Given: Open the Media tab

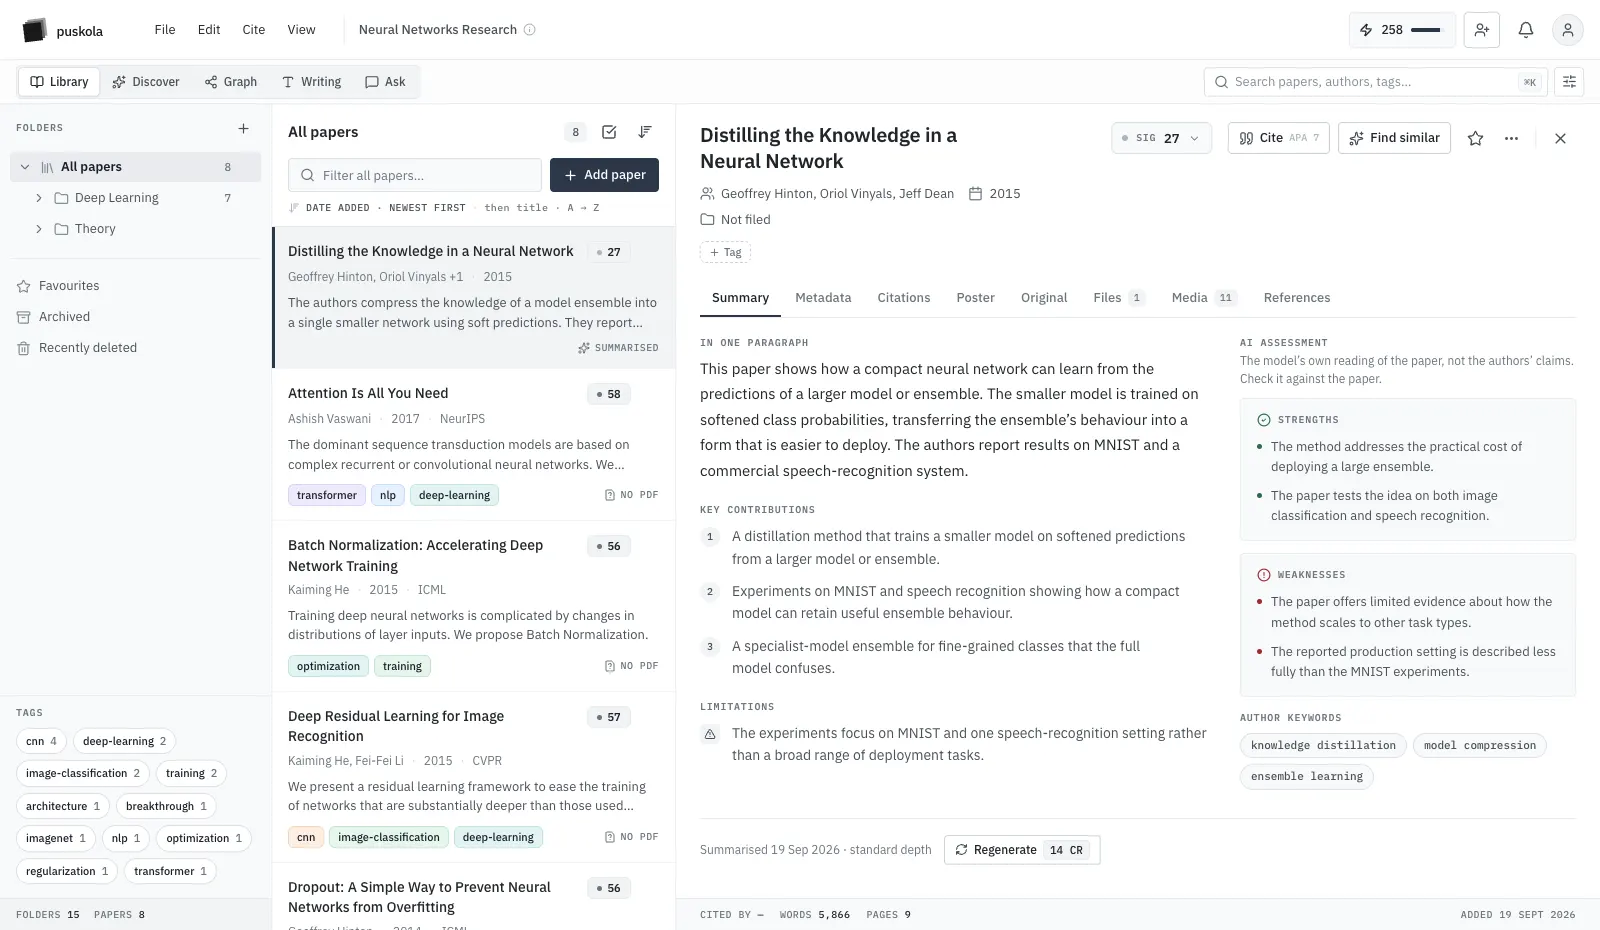Looking at the screenshot, I should tap(1204, 298).
